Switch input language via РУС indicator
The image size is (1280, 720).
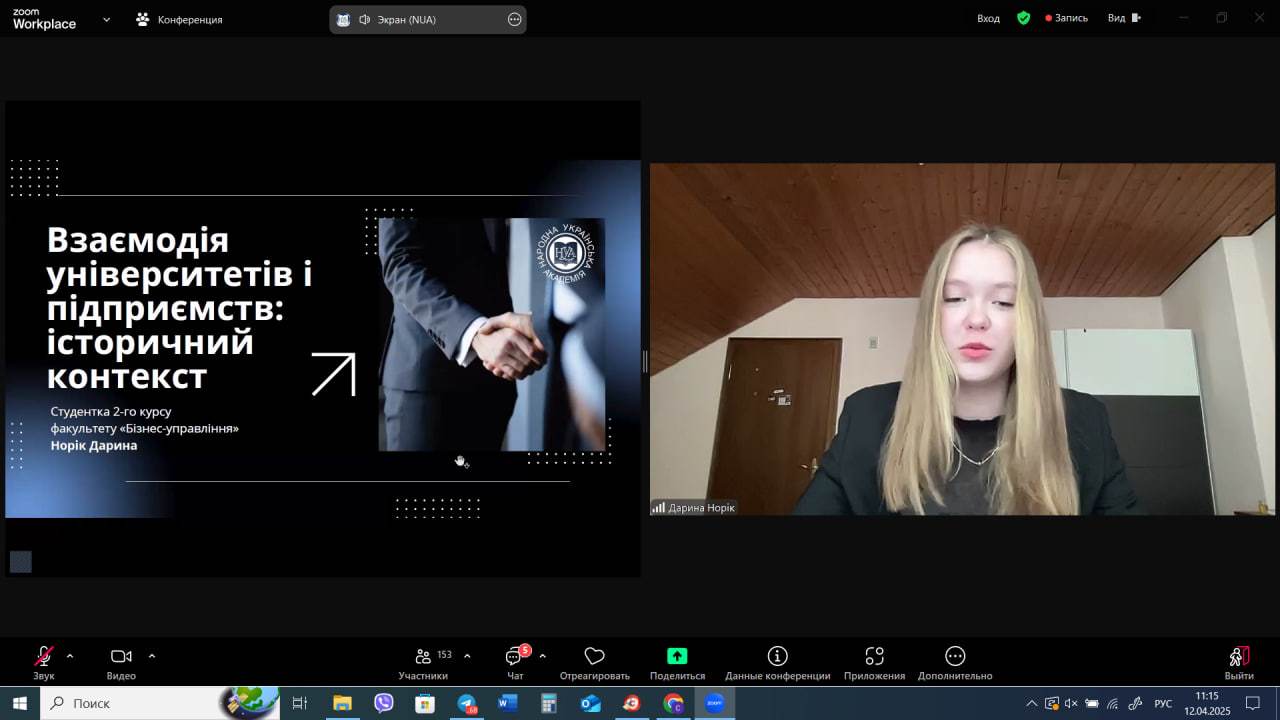click(1163, 704)
